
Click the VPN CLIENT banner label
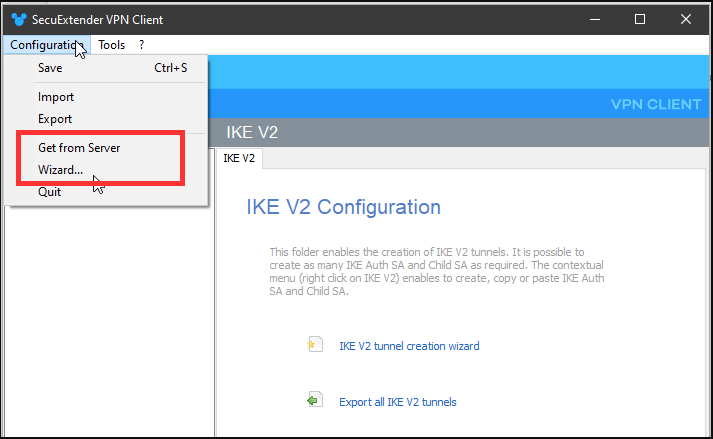point(655,104)
